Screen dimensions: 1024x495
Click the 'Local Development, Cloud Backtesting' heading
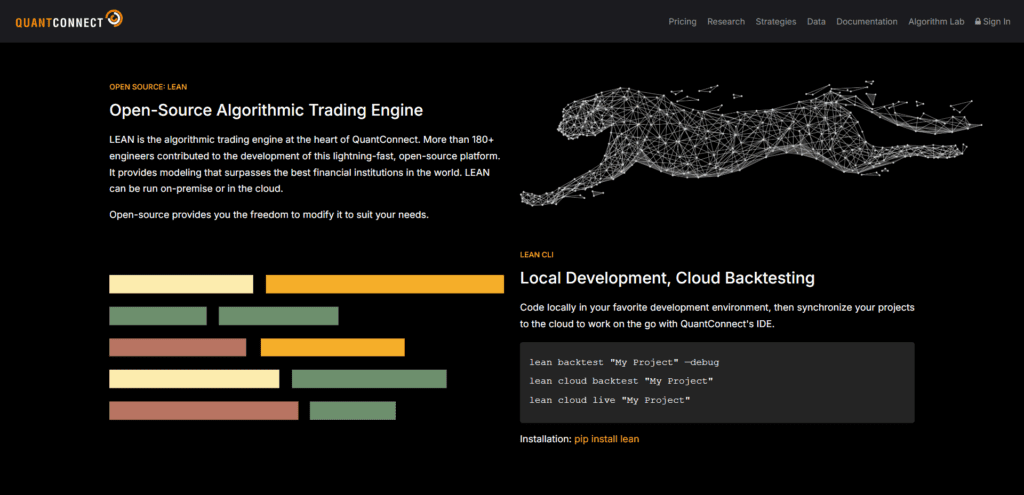(667, 278)
